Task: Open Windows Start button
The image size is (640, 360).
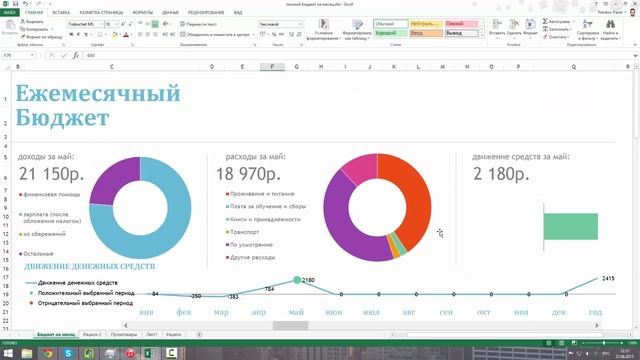Action: pyautogui.click(x=8, y=353)
